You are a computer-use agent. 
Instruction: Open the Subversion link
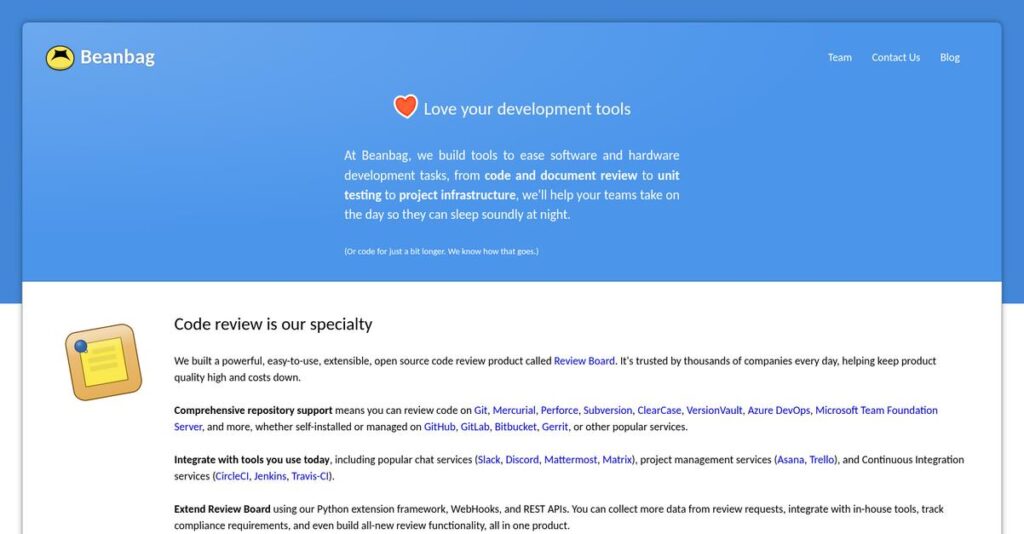point(607,411)
